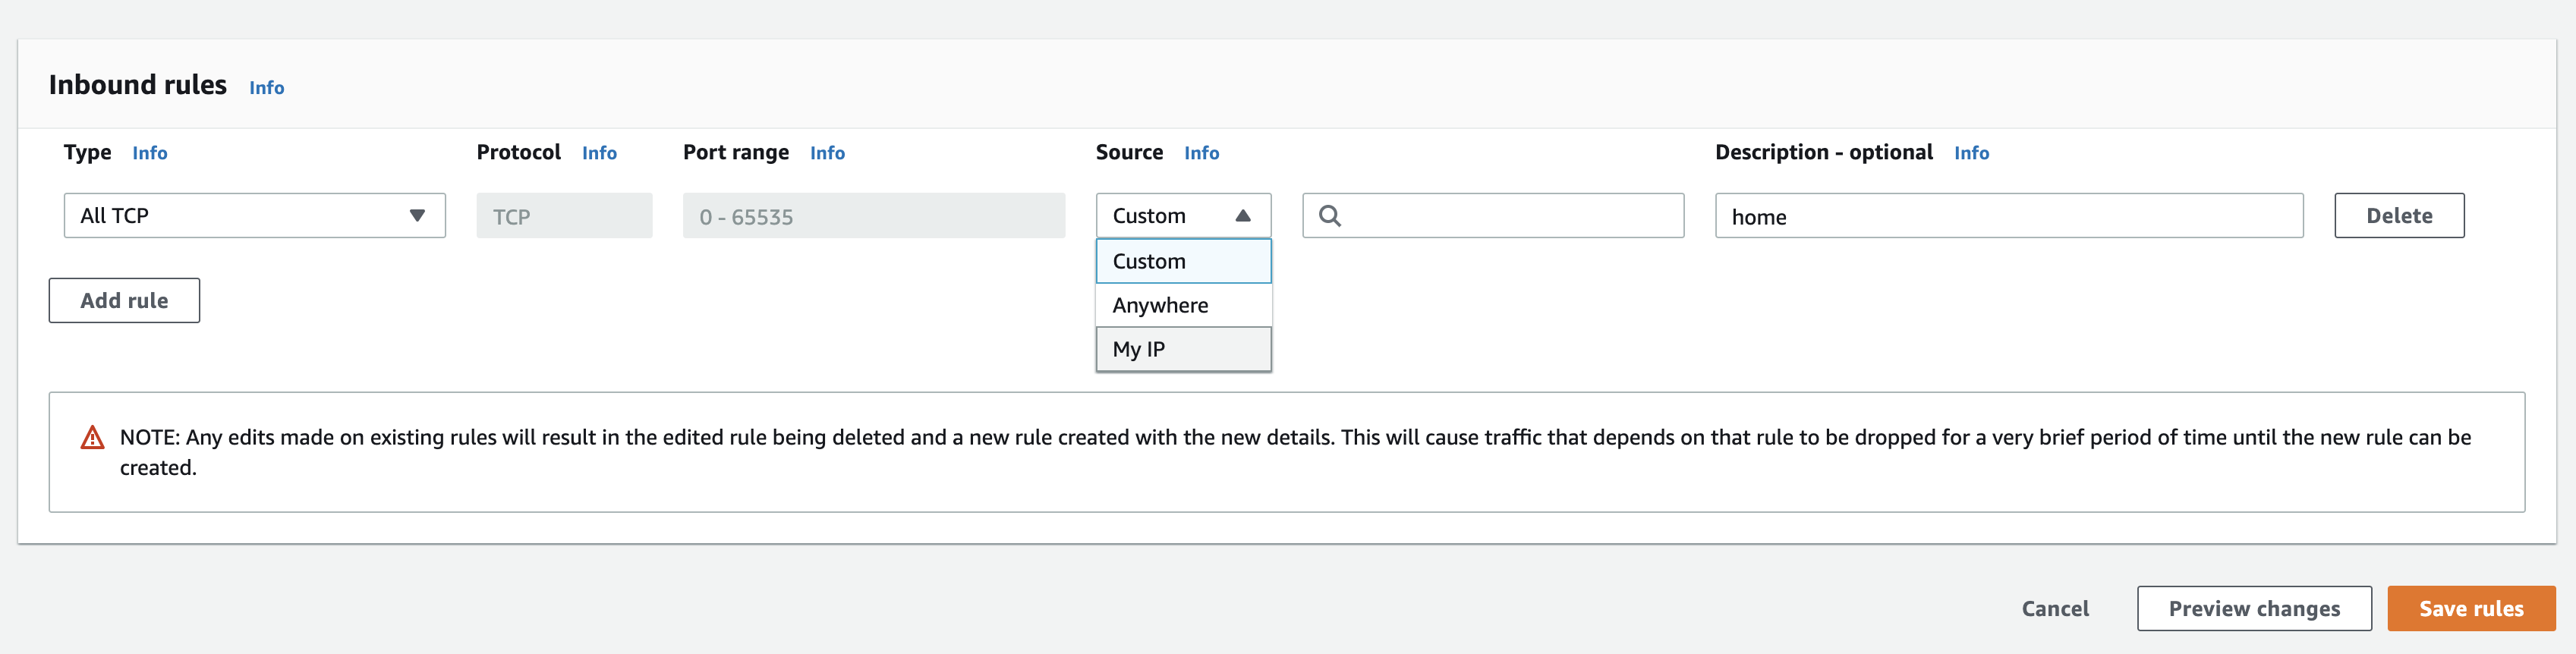This screenshot has width=2576, height=654.
Task: Choose My IP from the source list
Action: point(1182,349)
